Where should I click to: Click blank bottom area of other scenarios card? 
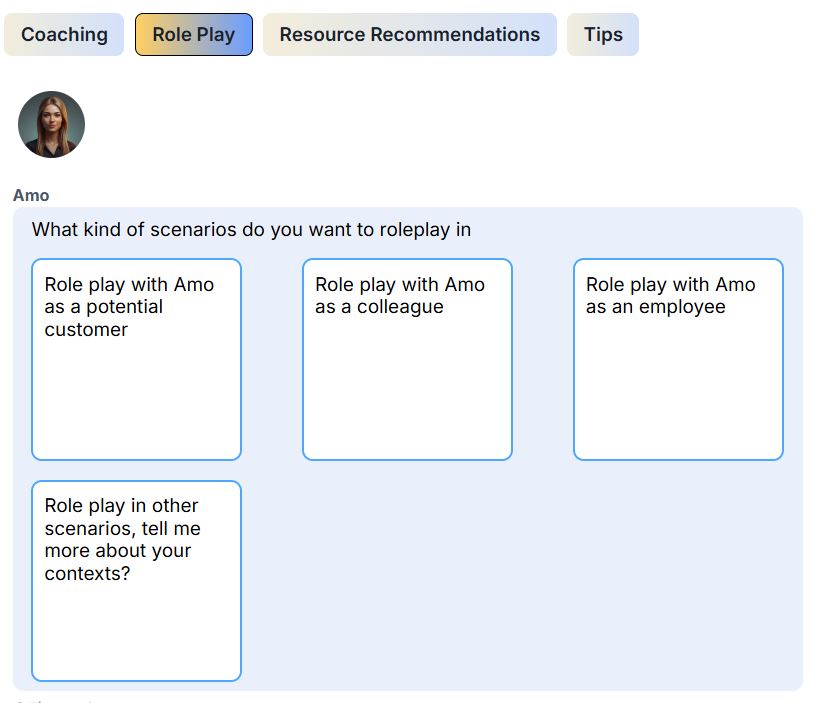(136, 640)
